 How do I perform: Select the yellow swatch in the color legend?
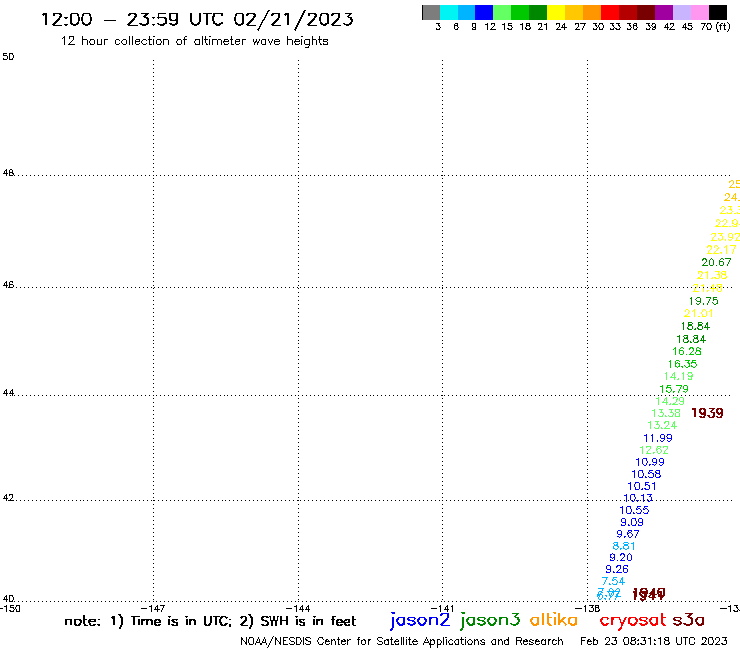(556, 12)
